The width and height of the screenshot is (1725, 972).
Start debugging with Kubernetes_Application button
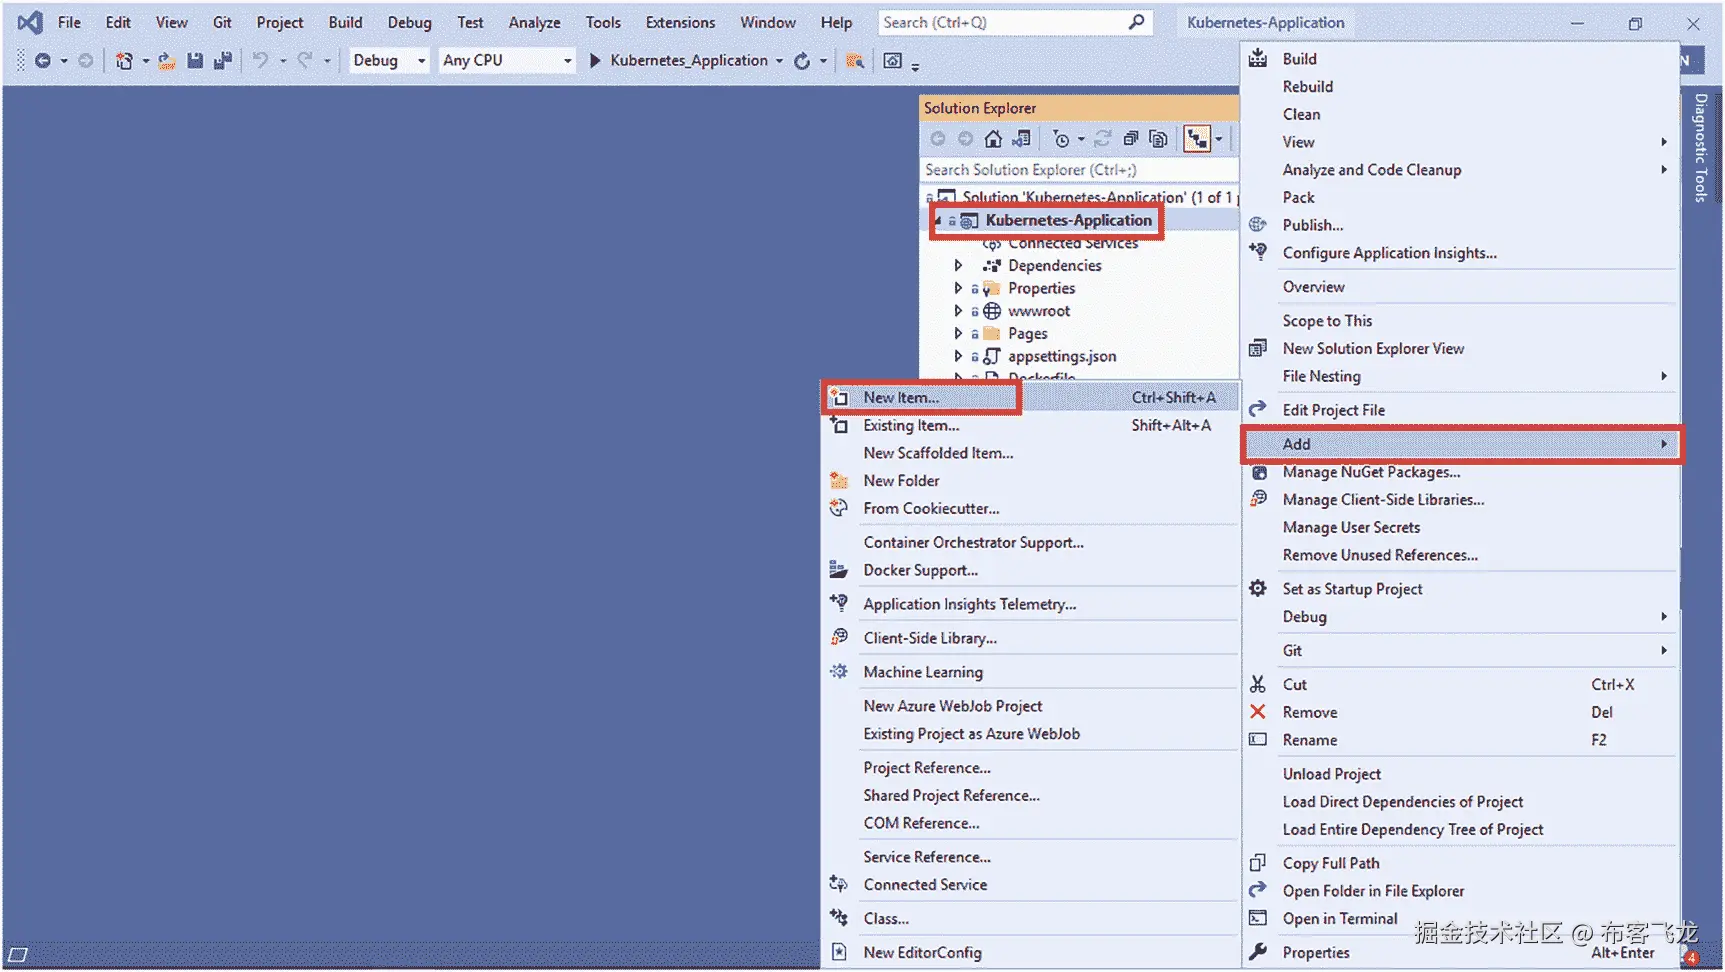[x=679, y=61]
